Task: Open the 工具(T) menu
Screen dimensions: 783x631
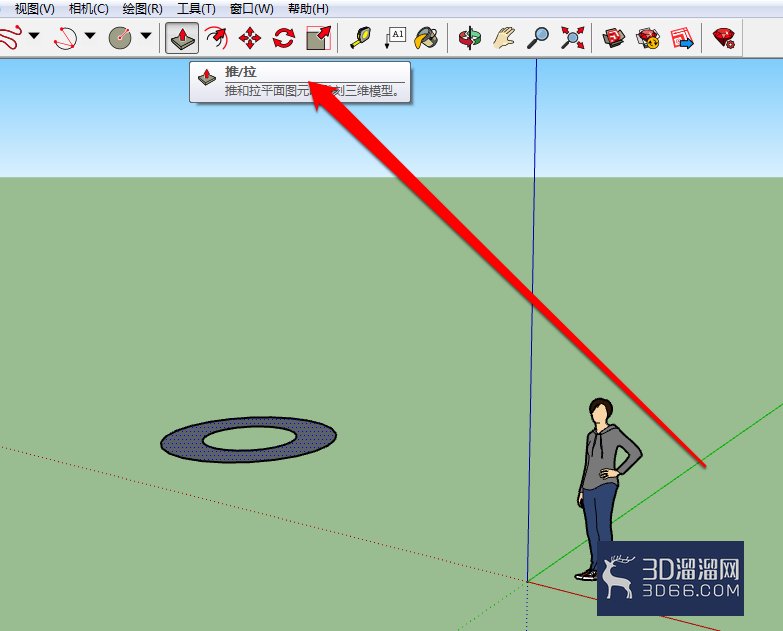Action: pos(196,8)
